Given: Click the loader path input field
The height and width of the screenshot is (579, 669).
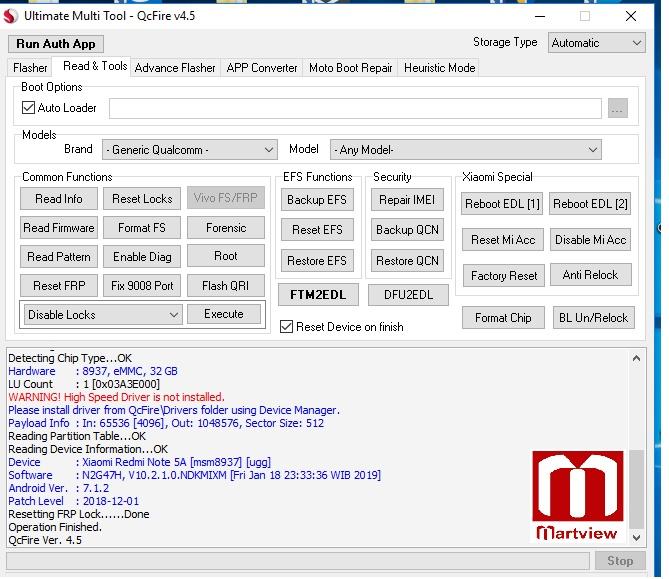Looking at the screenshot, I should tap(355, 108).
